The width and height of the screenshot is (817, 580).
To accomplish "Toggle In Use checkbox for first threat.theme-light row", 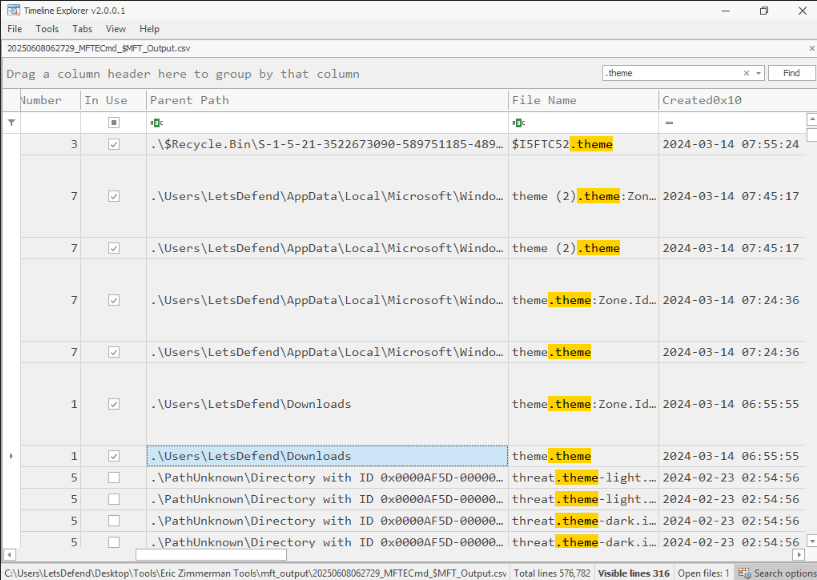I will [x=114, y=478].
